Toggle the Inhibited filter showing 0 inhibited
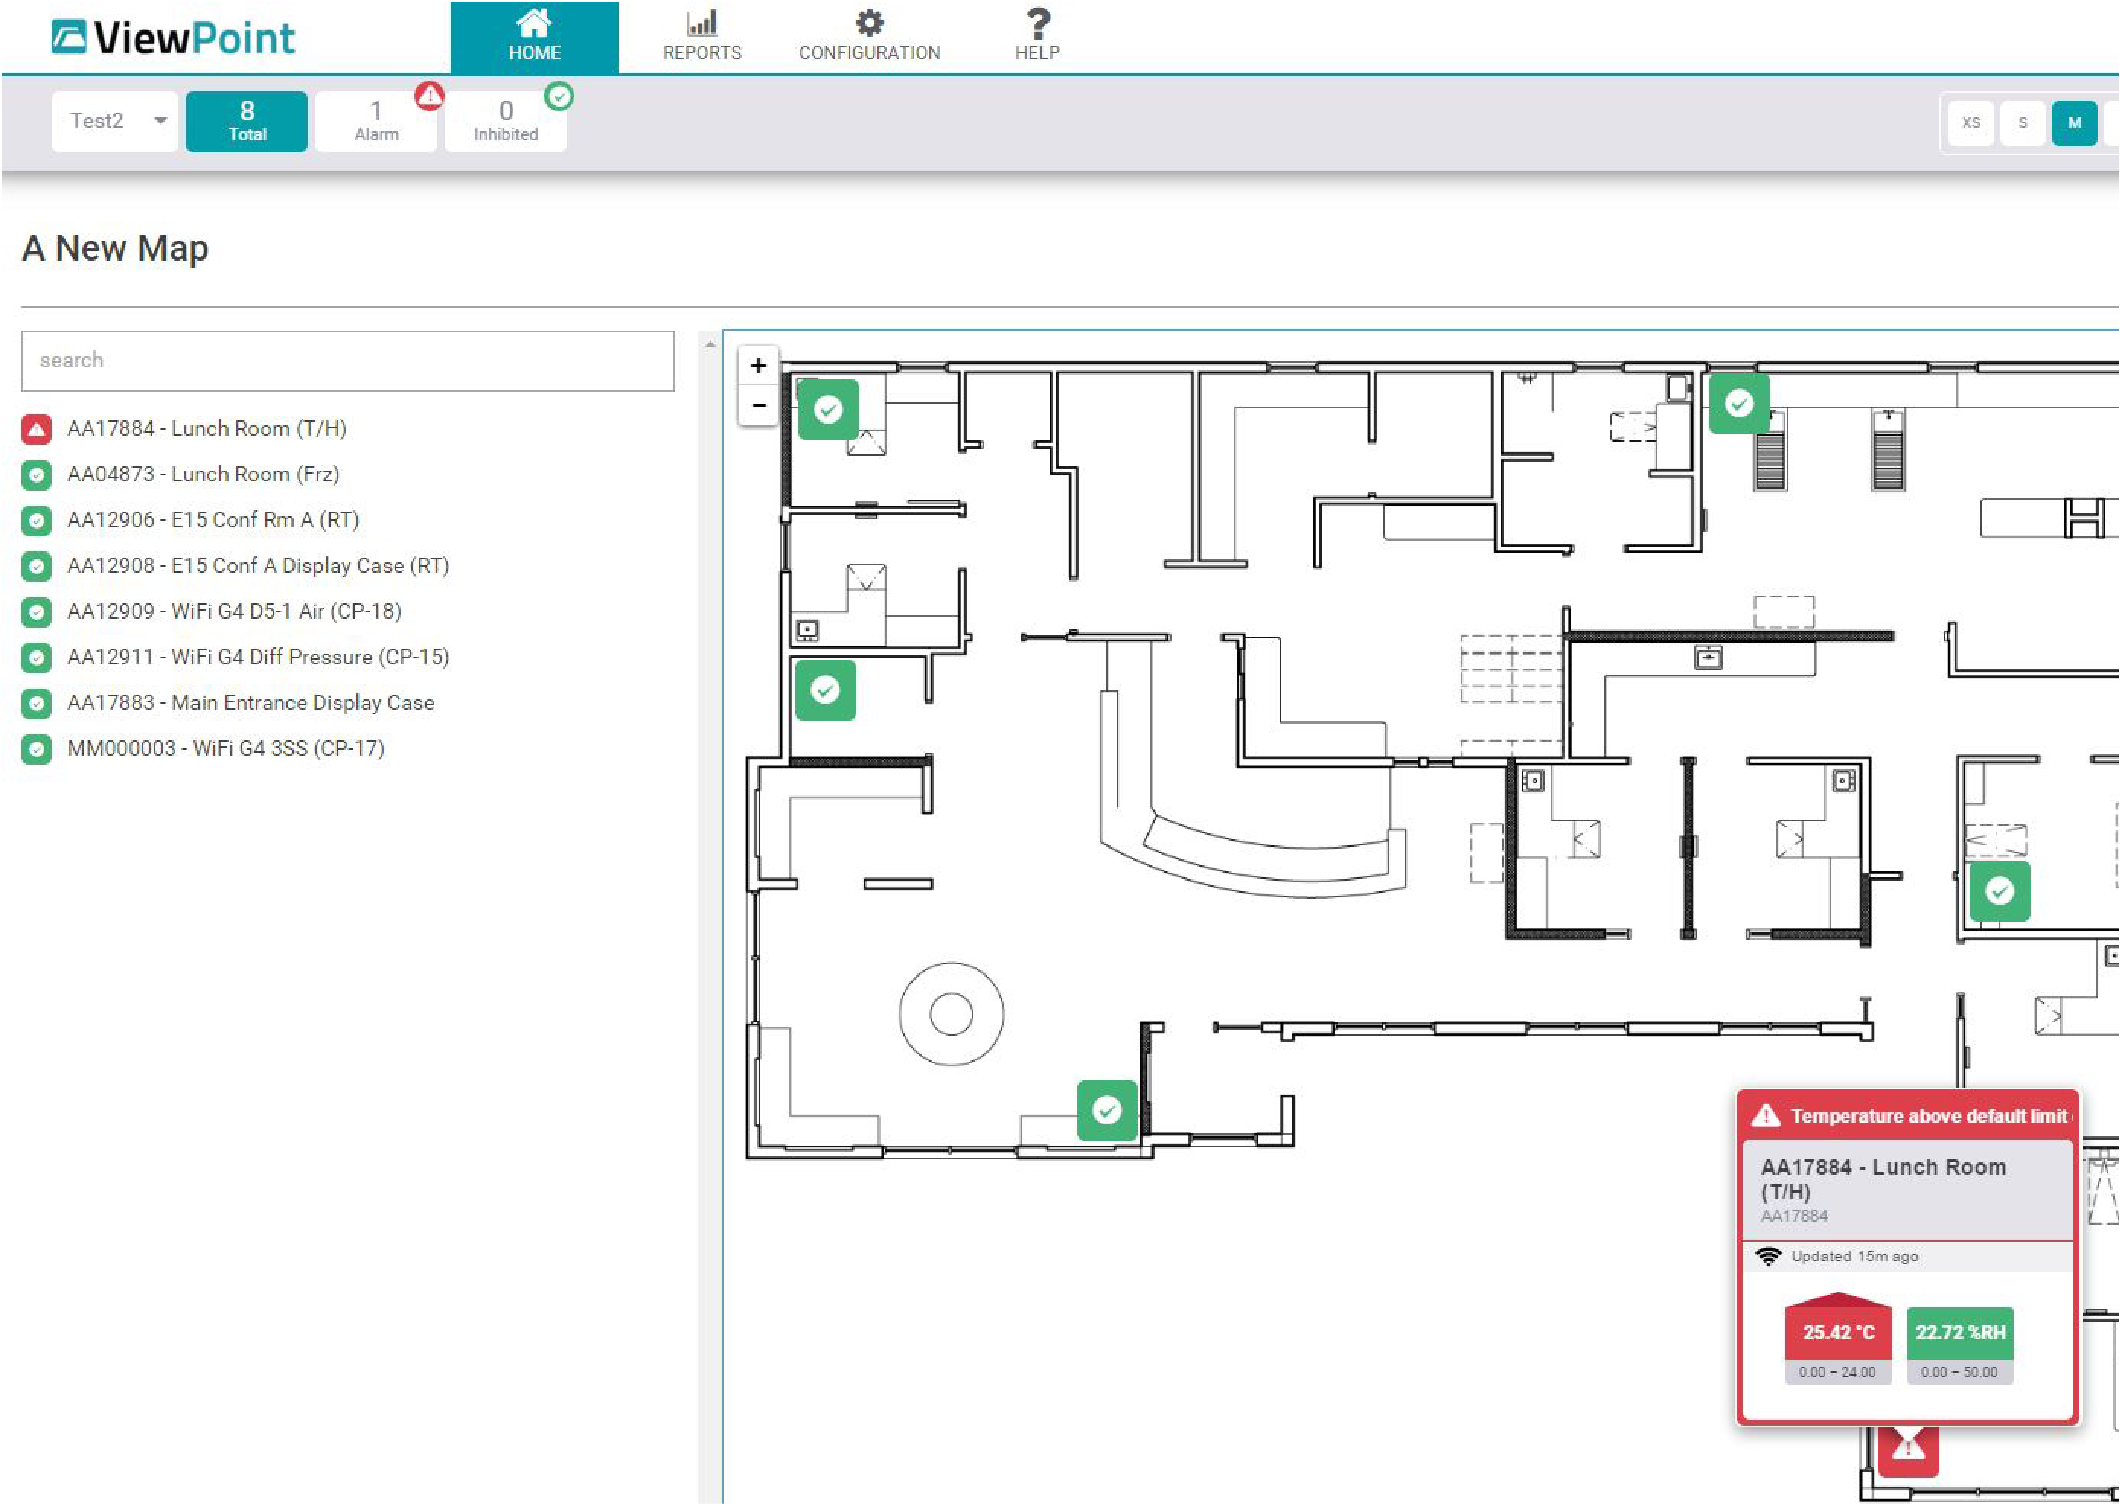This screenshot has height=1504, width=2120. pos(506,120)
